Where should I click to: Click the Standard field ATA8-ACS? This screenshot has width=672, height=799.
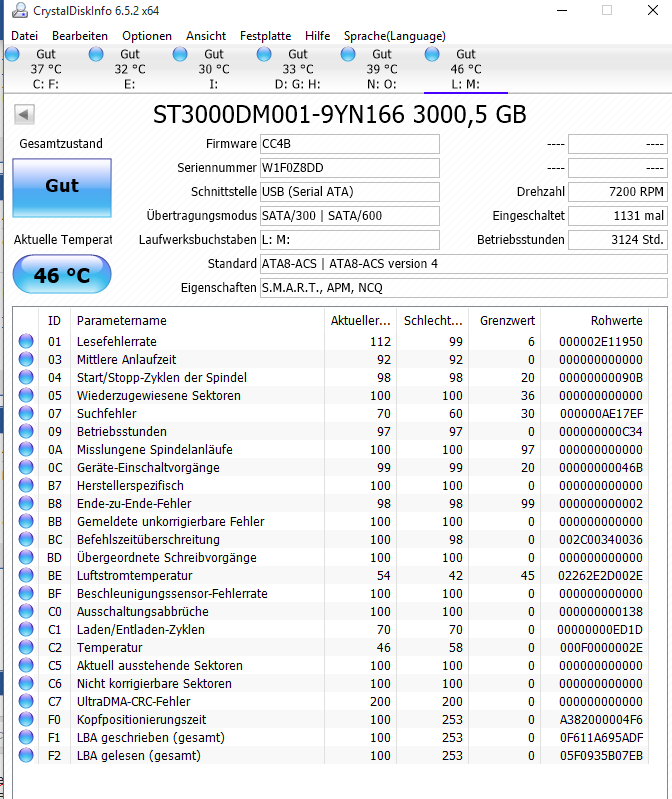click(464, 264)
